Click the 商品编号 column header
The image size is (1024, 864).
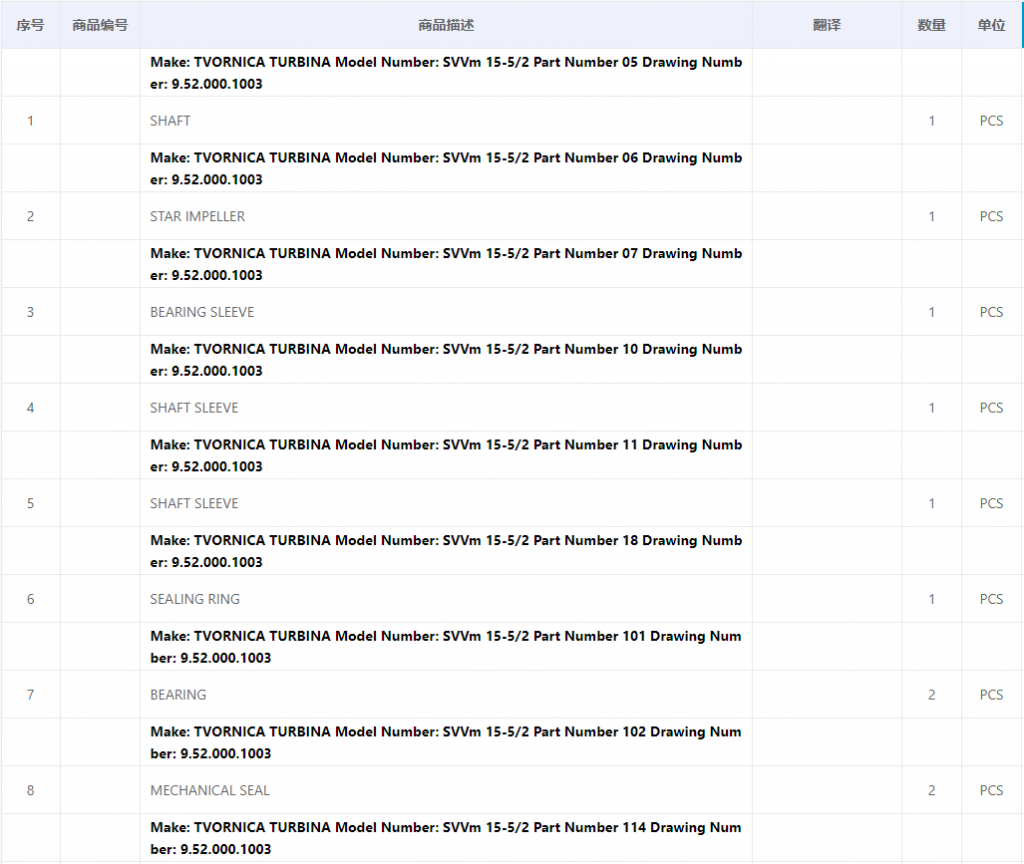pos(100,25)
